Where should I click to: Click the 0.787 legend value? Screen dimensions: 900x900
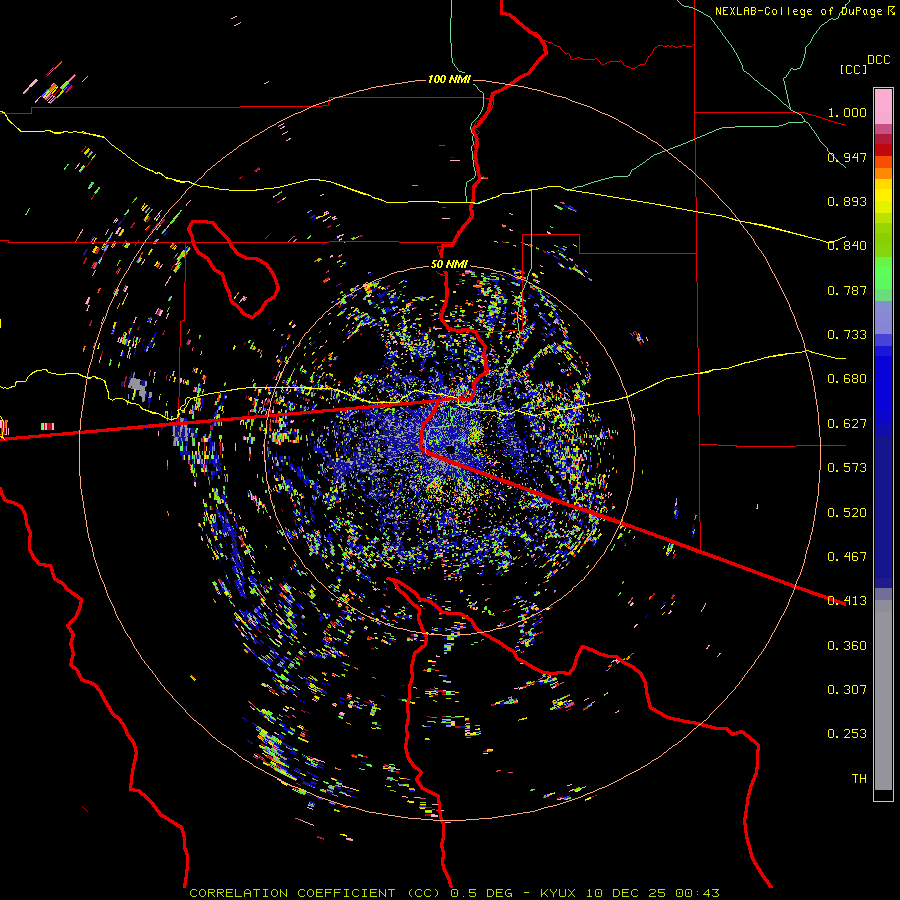[847, 290]
